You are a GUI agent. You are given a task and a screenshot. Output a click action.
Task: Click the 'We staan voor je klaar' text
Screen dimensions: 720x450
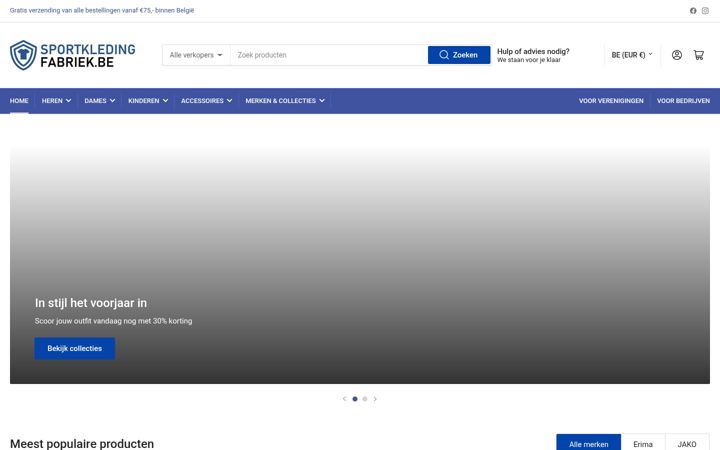[x=529, y=60]
